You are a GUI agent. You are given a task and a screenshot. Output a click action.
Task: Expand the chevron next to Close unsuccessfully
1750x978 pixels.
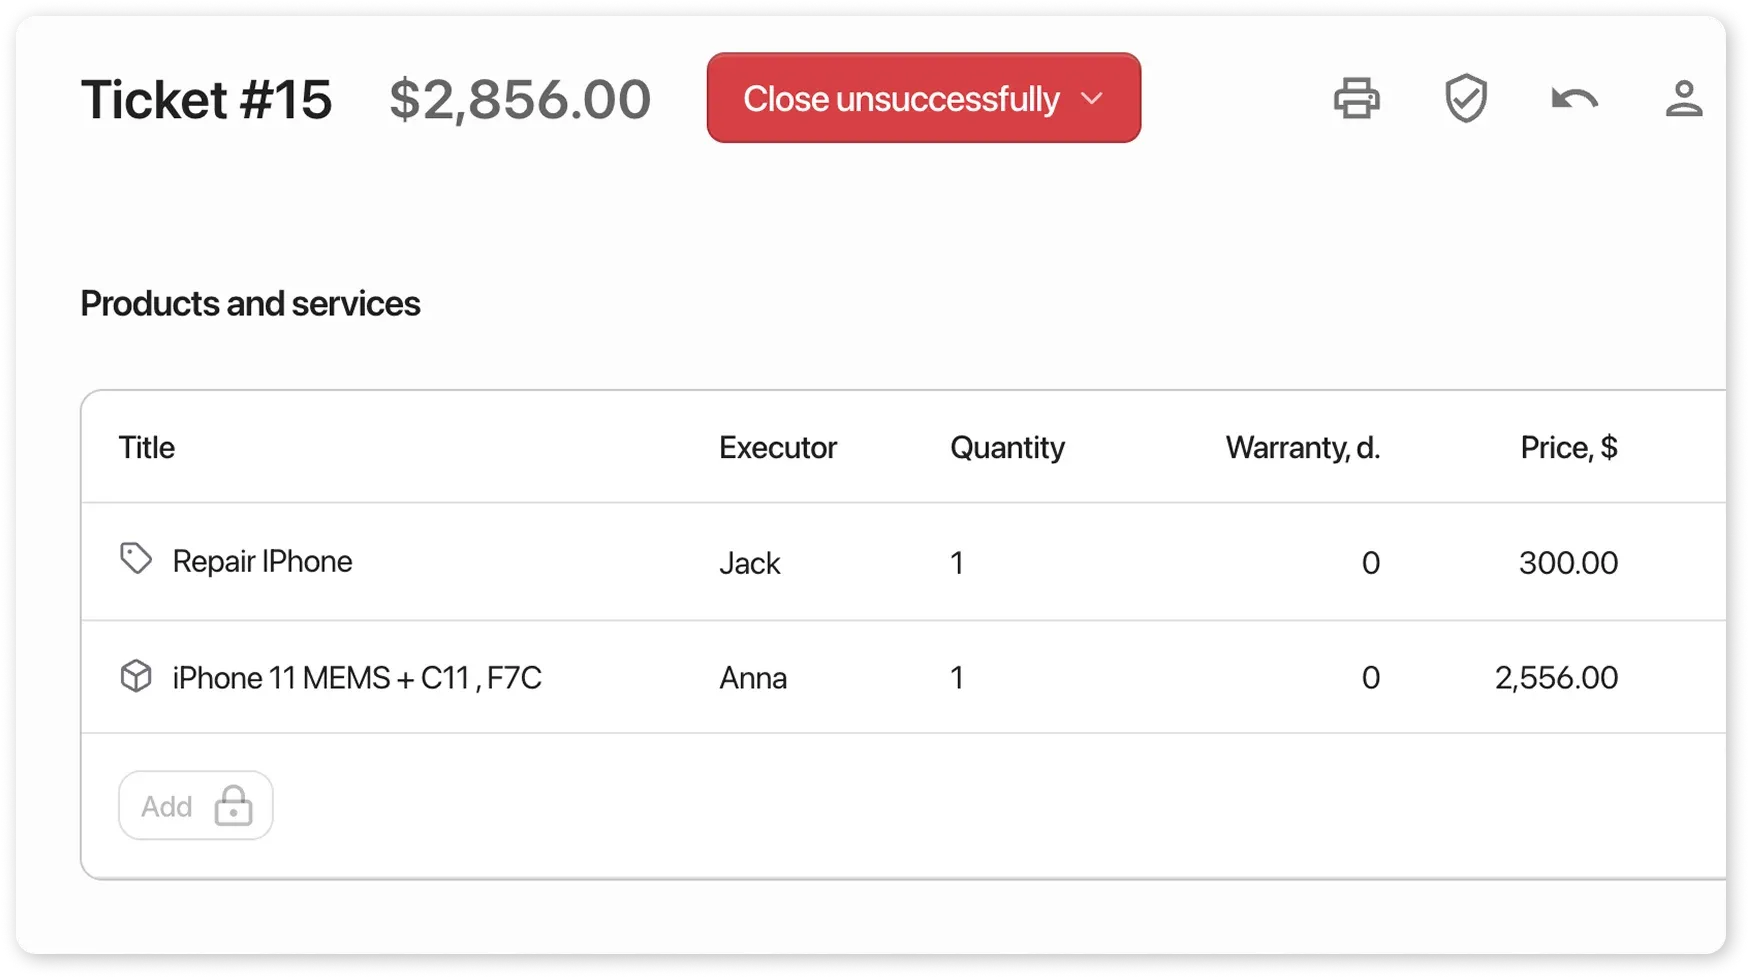tap(1092, 99)
